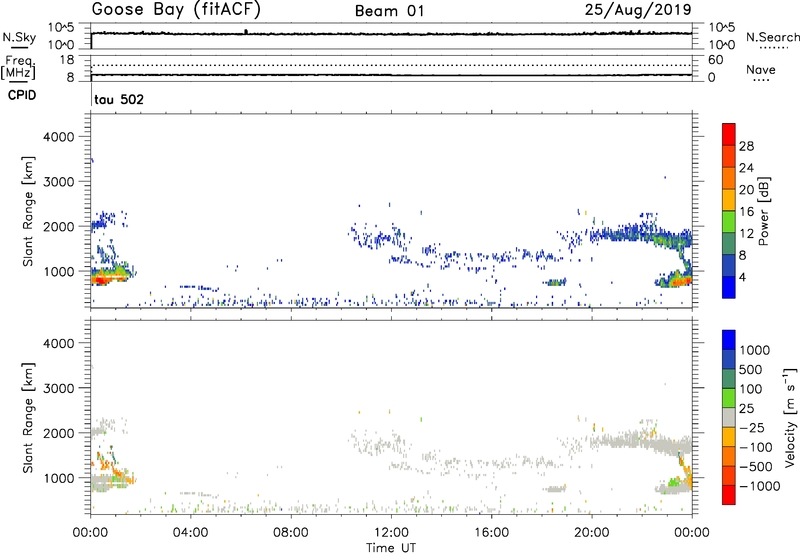Click the "N.Search" legend label
Viewport: 800px width, 554px height.
pyautogui.click(x=772, y=37)
